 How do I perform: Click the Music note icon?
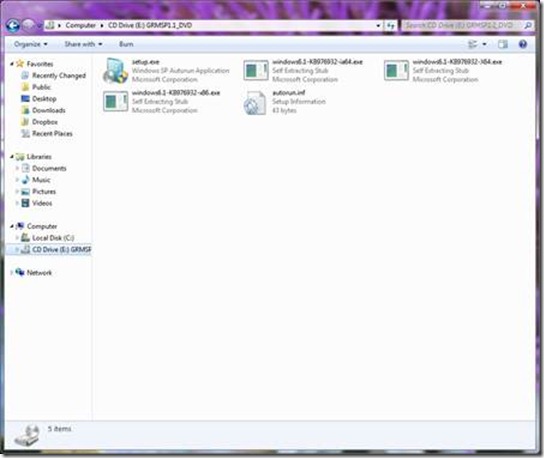point(25,180)
